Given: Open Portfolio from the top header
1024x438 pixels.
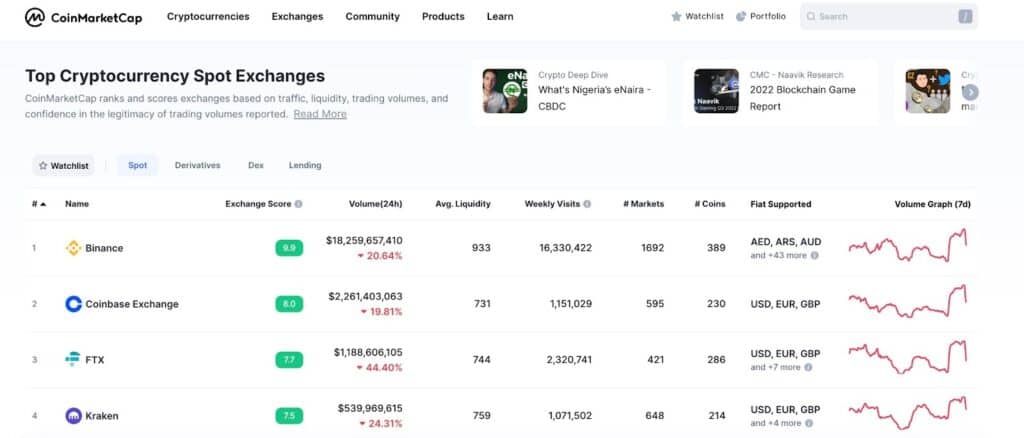Looking at the screenshot, I should 761,17.
